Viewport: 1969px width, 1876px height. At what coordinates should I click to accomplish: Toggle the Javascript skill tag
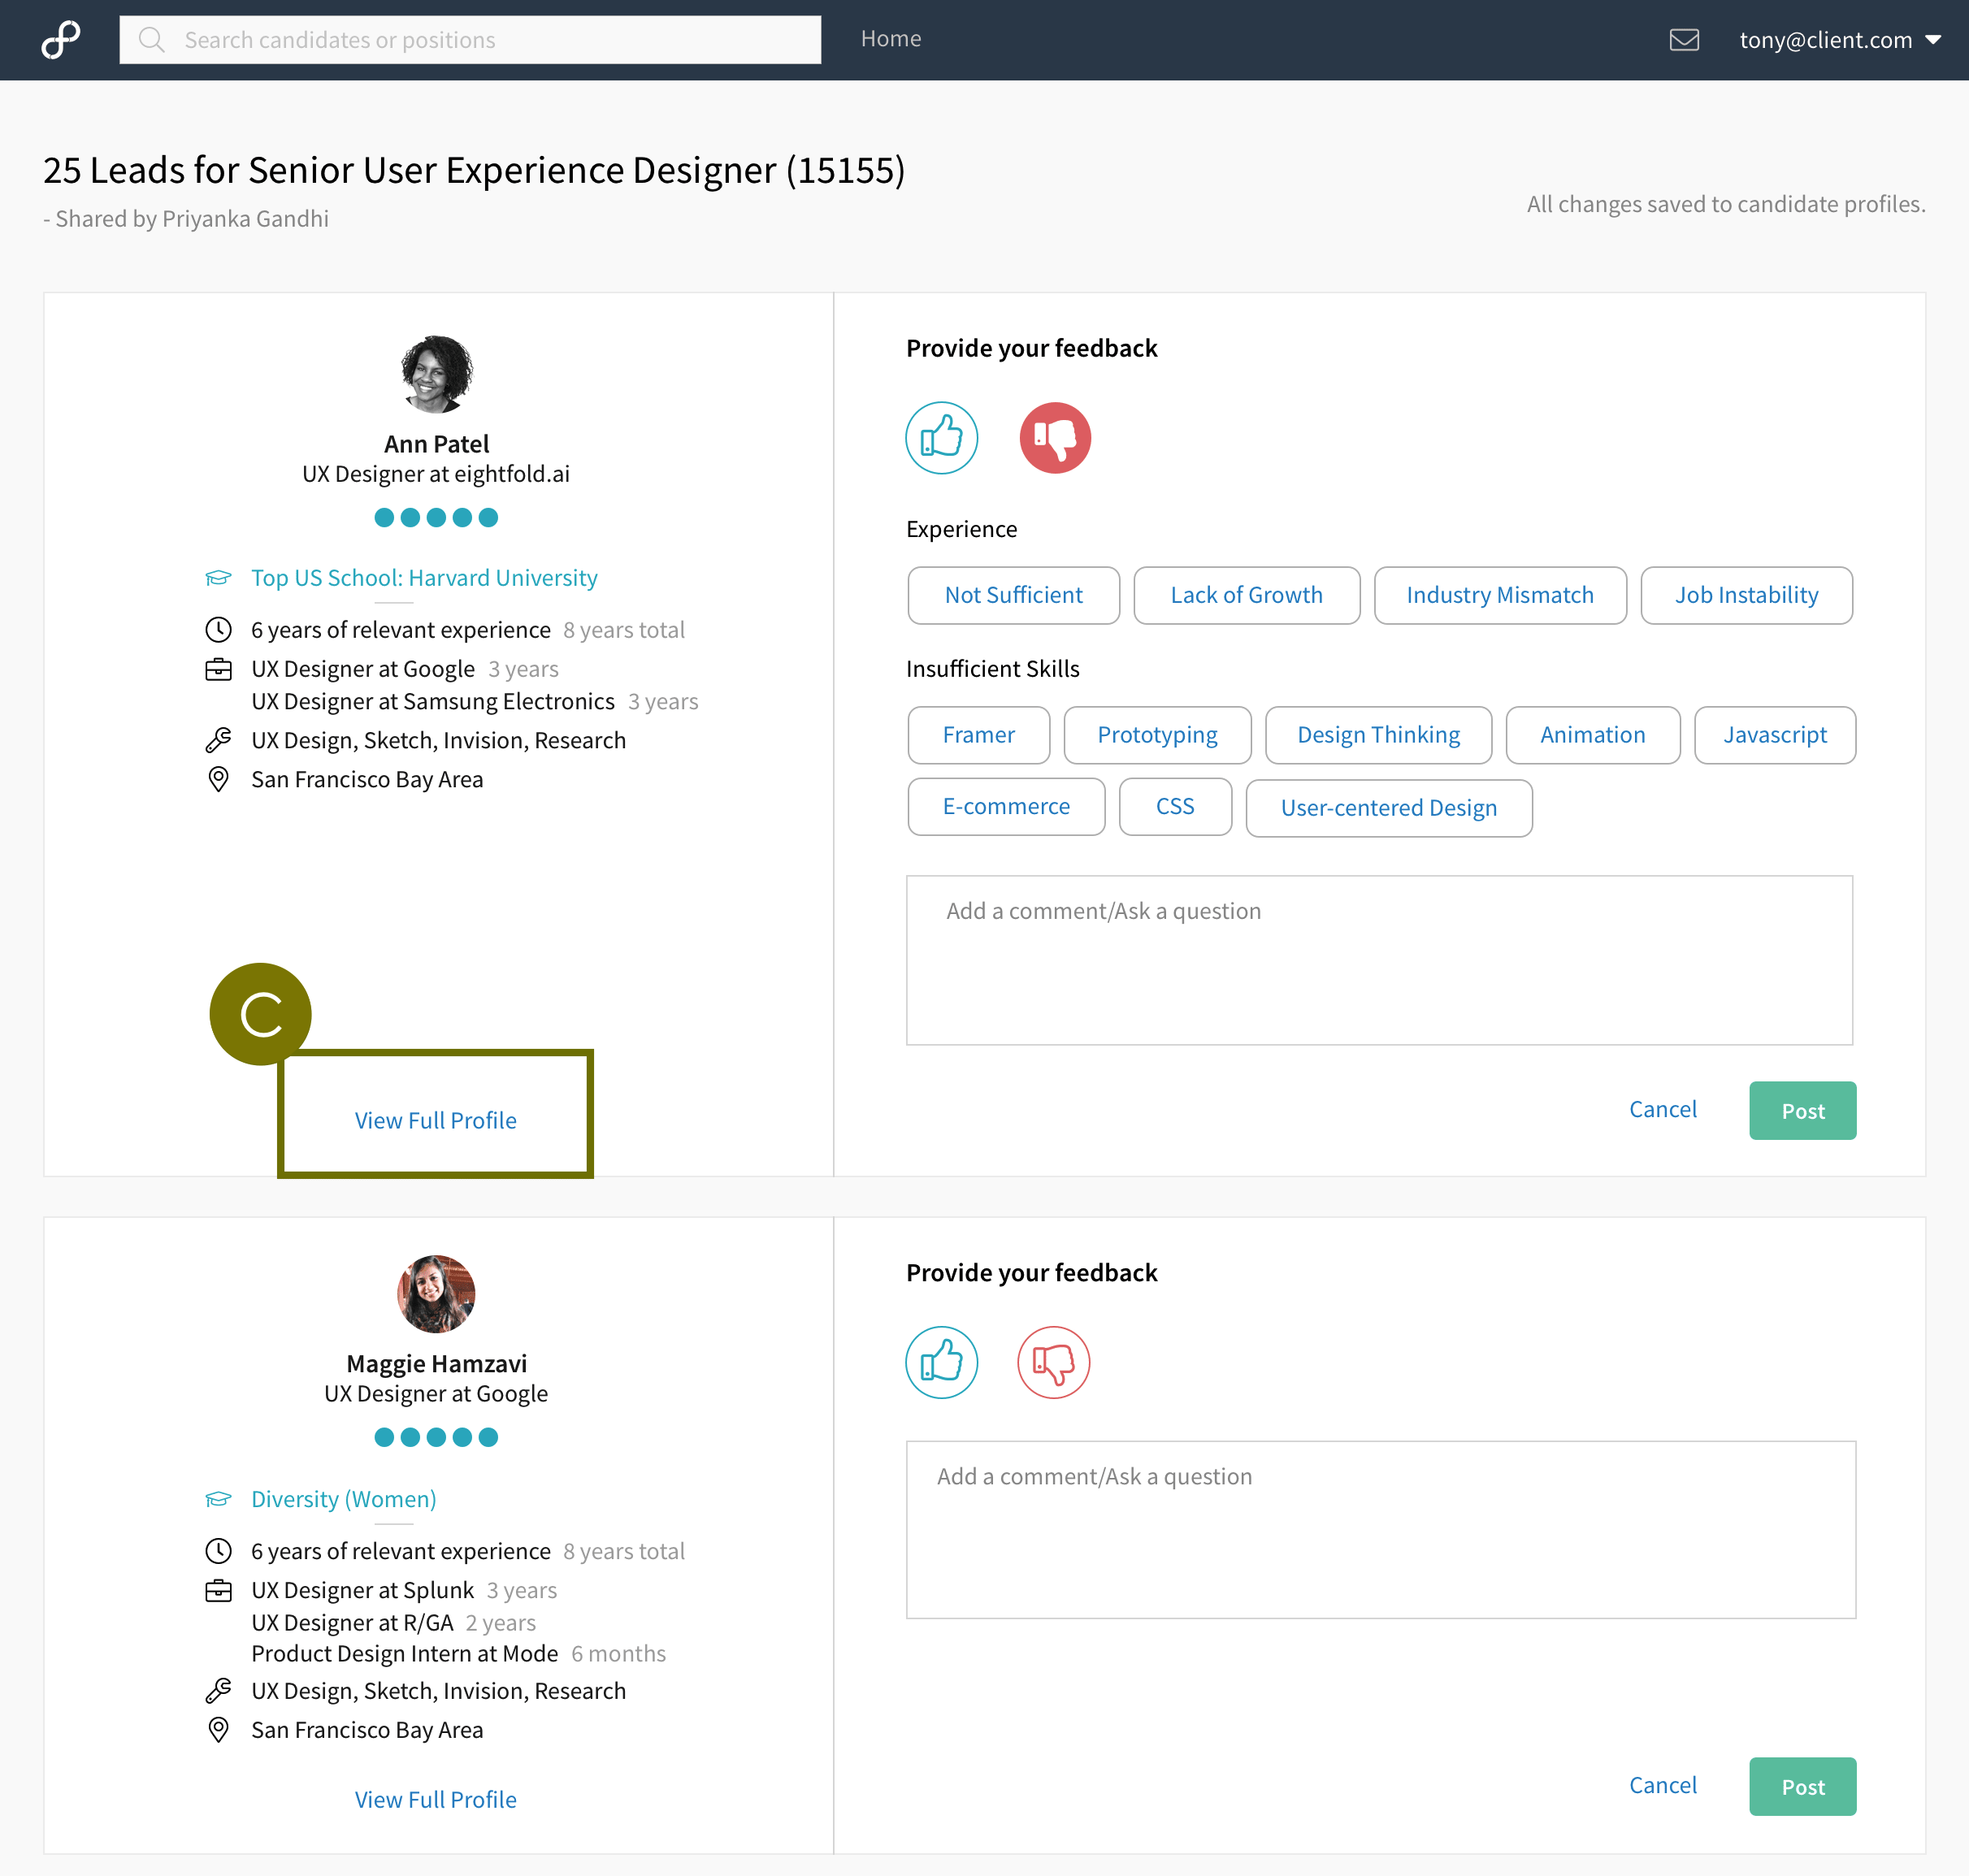[x=1775, y=735]
